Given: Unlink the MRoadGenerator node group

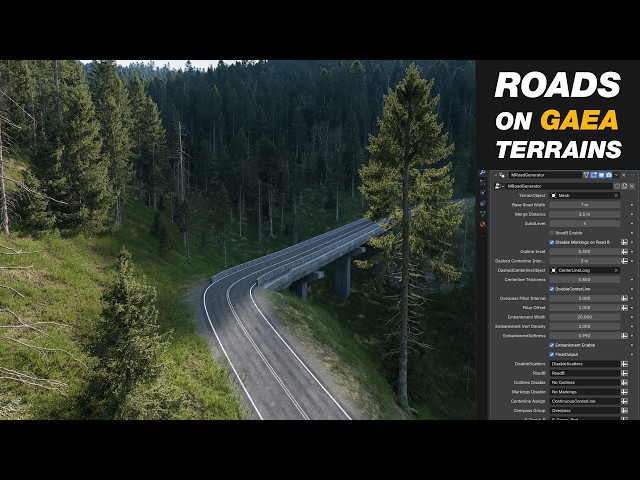Looking at the screenshot, I should [x=632, y=186].
